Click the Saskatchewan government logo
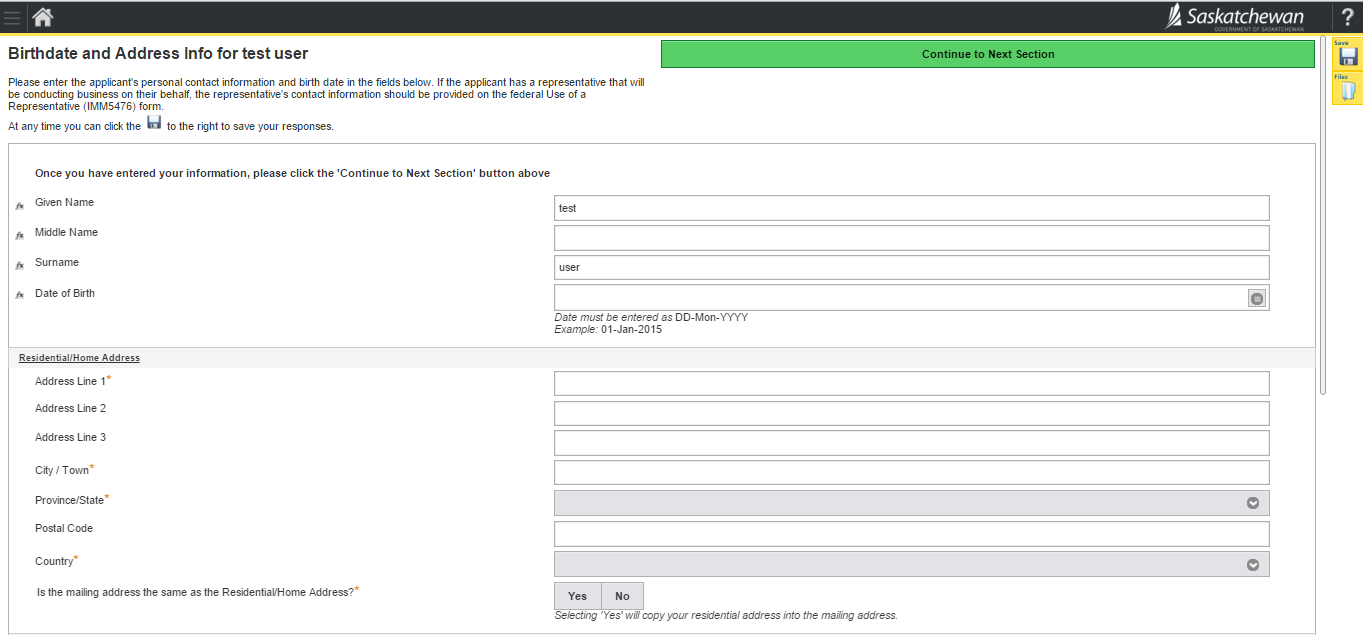Image resolution: width=1363 pixels, height=635 pixels. coord(1235,17)
